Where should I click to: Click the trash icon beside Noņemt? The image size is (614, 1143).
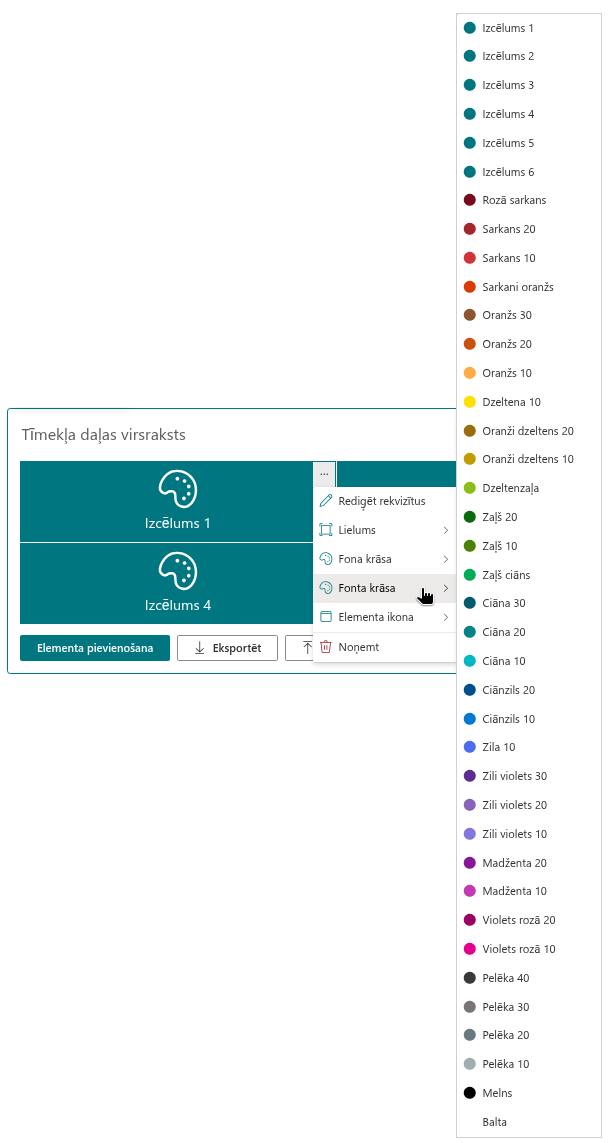[326, 647]
